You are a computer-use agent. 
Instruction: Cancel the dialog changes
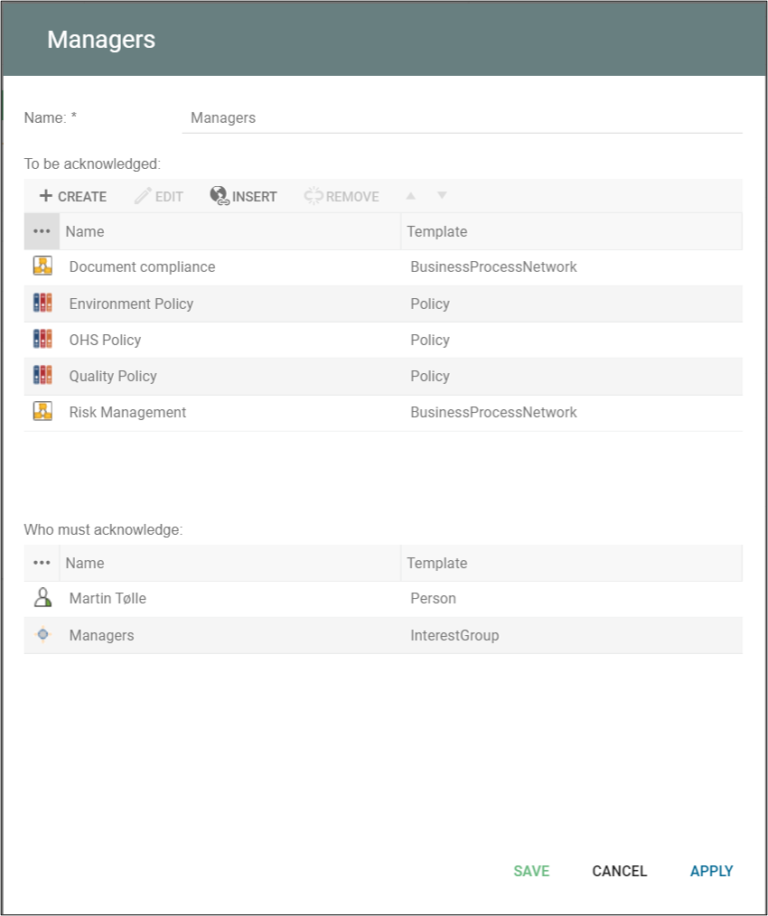click(619, 871)
